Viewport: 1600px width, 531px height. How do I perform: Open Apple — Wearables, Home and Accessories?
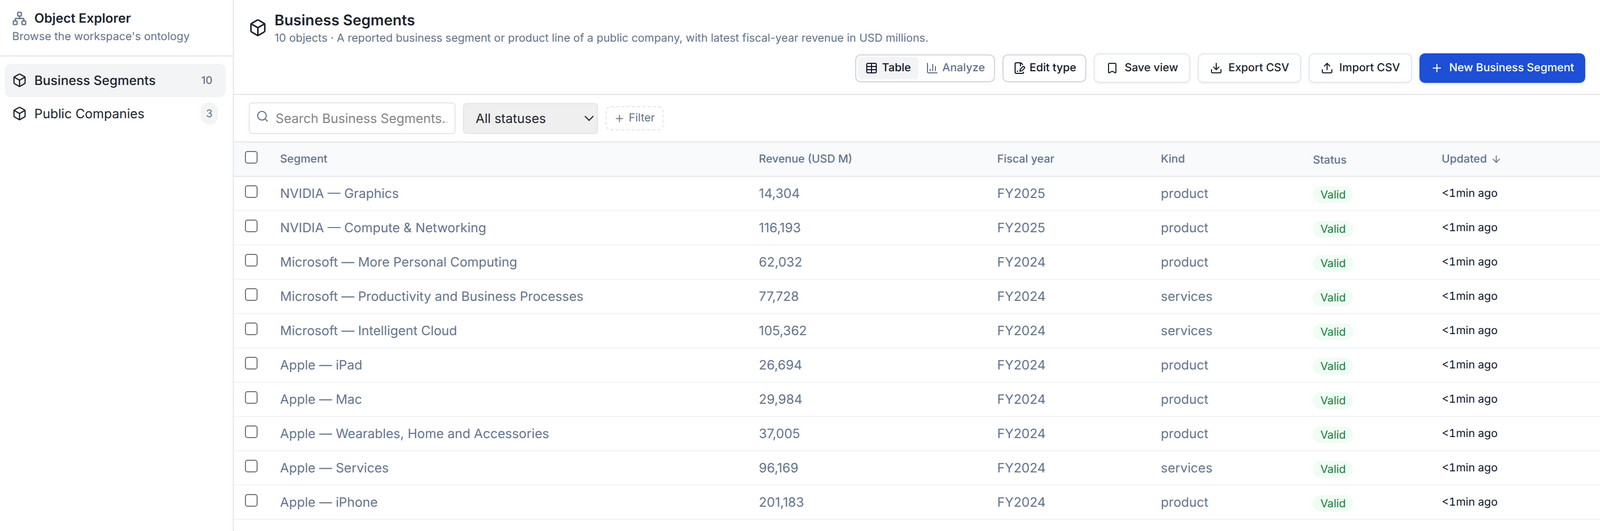[x=414, y=434]
